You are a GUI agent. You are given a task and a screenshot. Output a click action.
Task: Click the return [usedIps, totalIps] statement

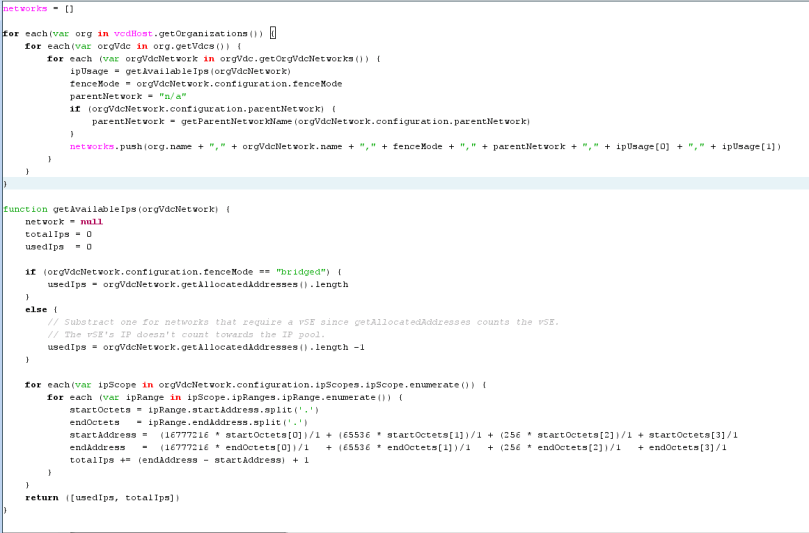pos(102,497)
